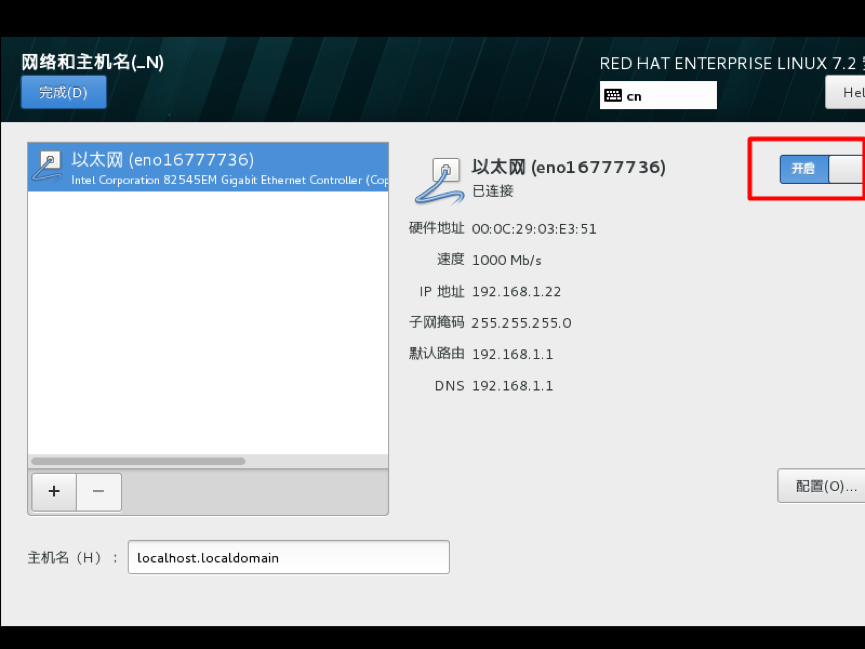The image size is (865, 649).
Task: Click the IP address value 192.168.1.22
Action: 516,291
